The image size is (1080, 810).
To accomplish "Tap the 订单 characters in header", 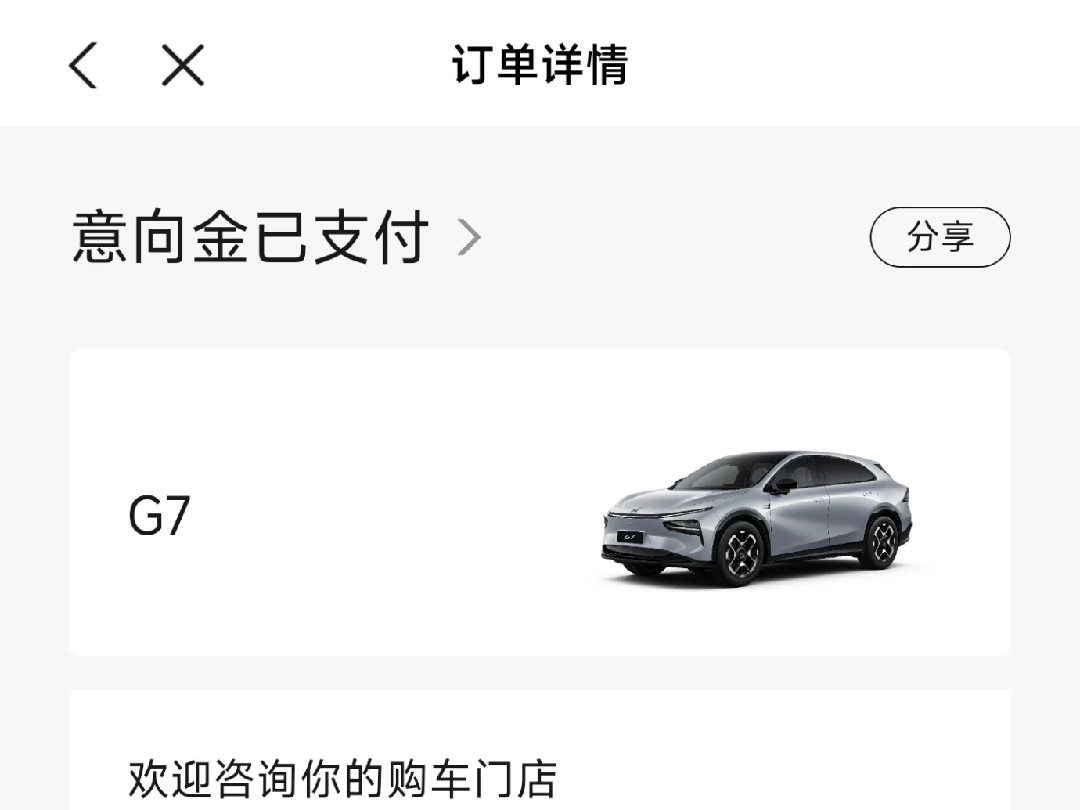I will (x=495, y=65).
